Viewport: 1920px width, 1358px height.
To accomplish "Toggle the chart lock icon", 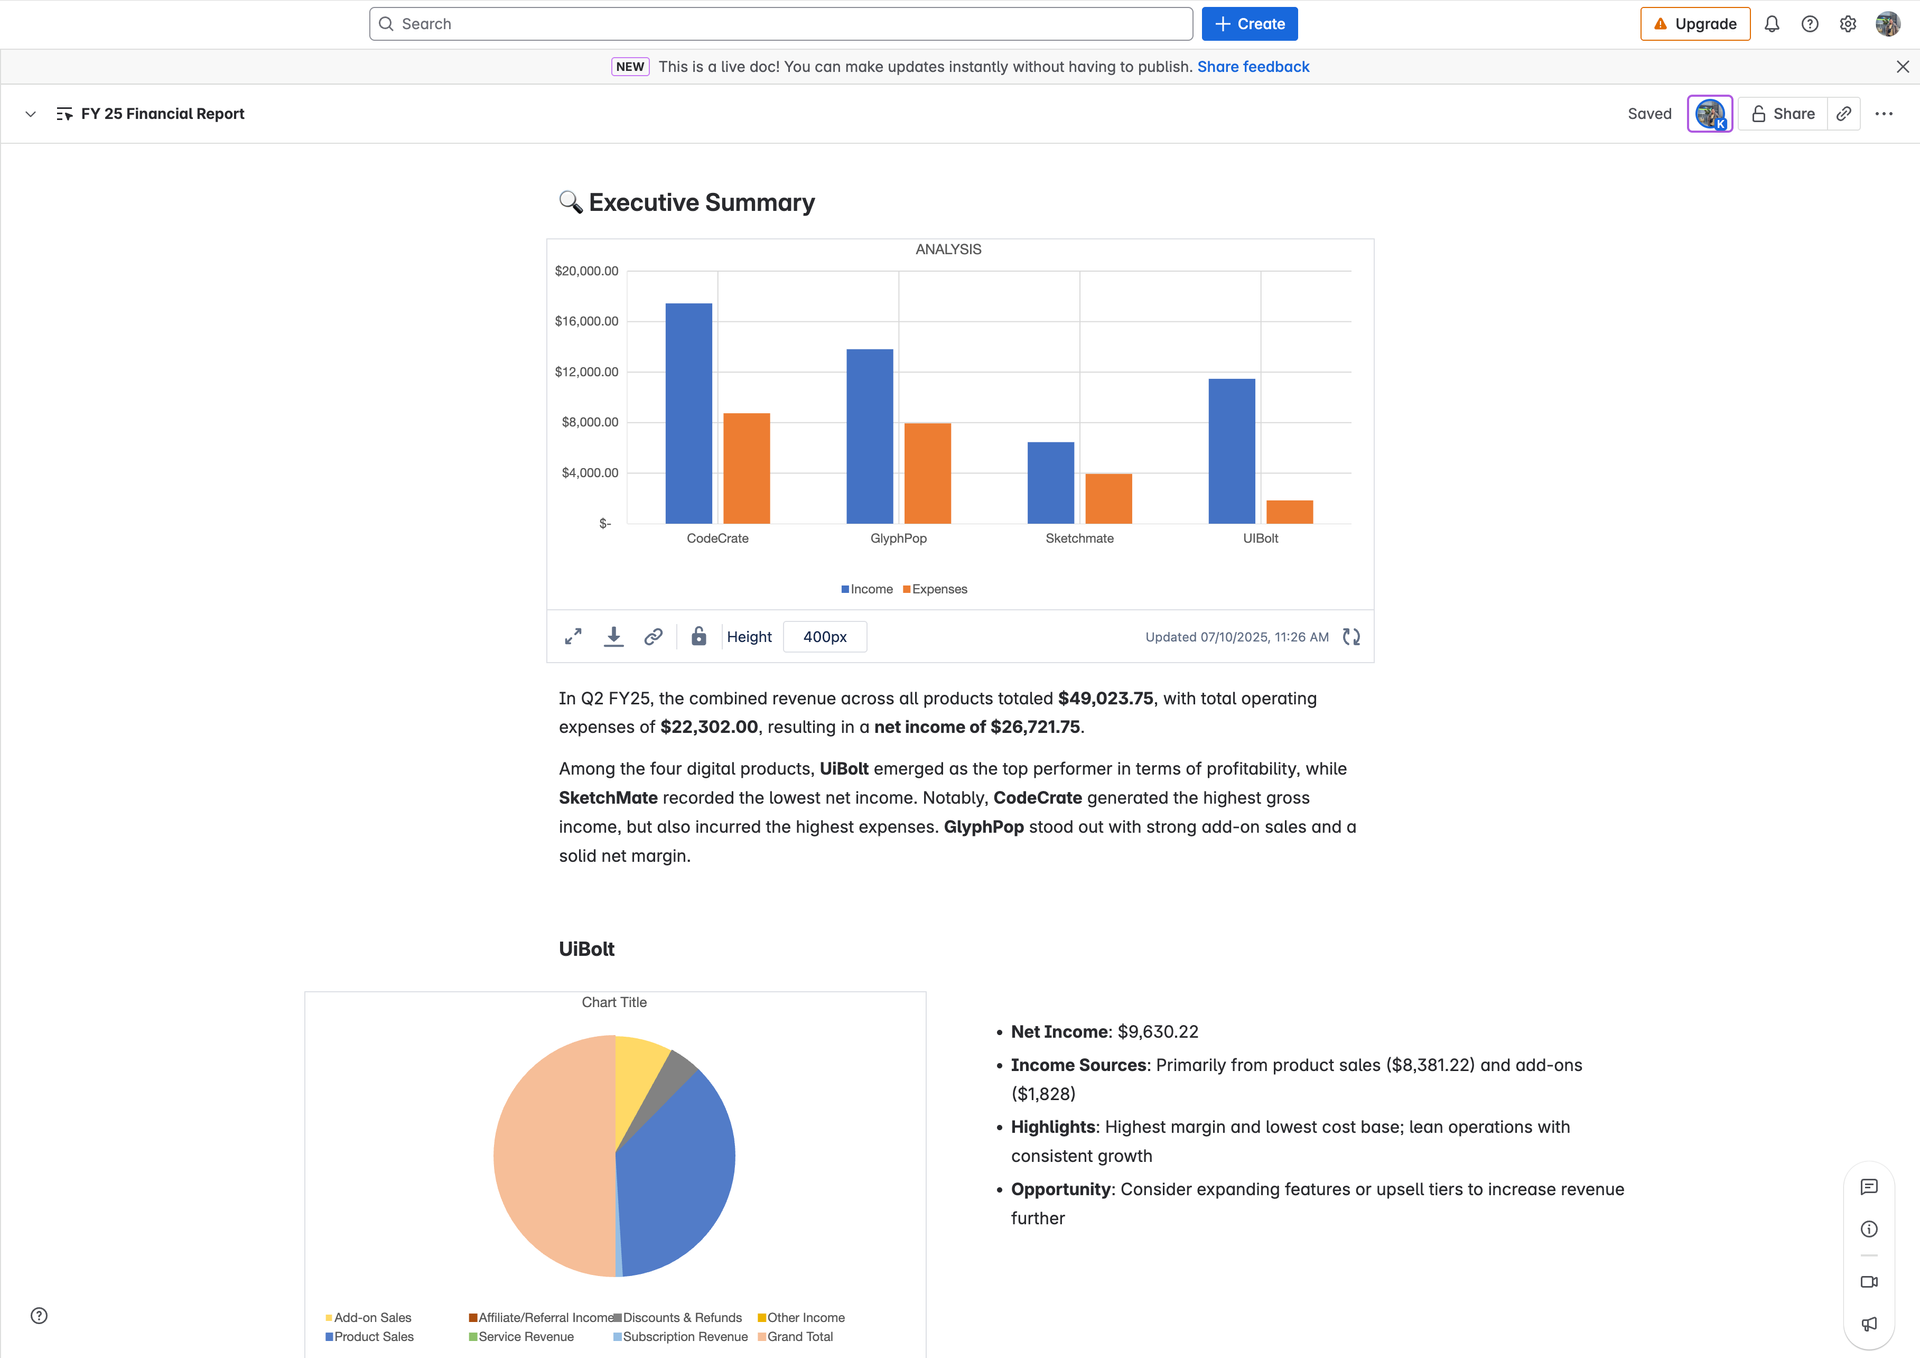I will coord(699,637).
